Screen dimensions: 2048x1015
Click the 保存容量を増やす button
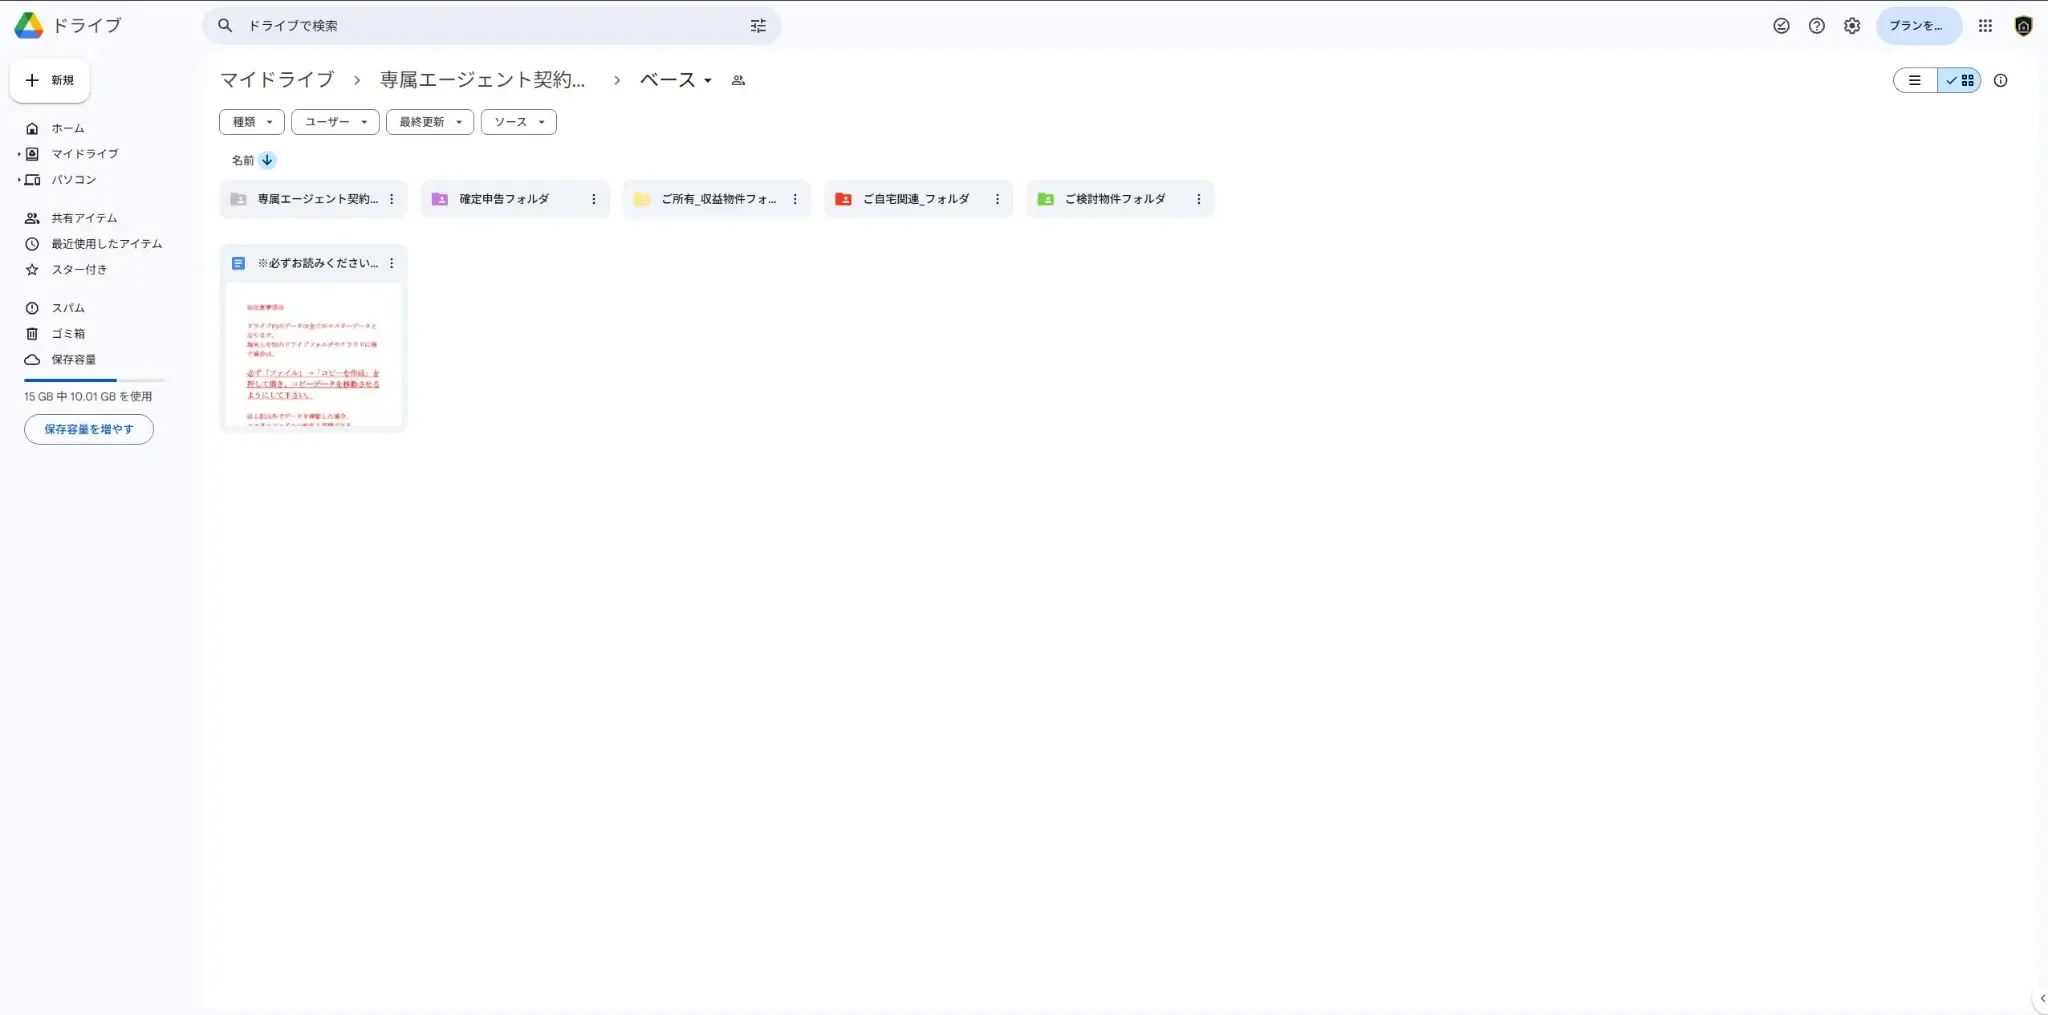(x=88, y=429)
